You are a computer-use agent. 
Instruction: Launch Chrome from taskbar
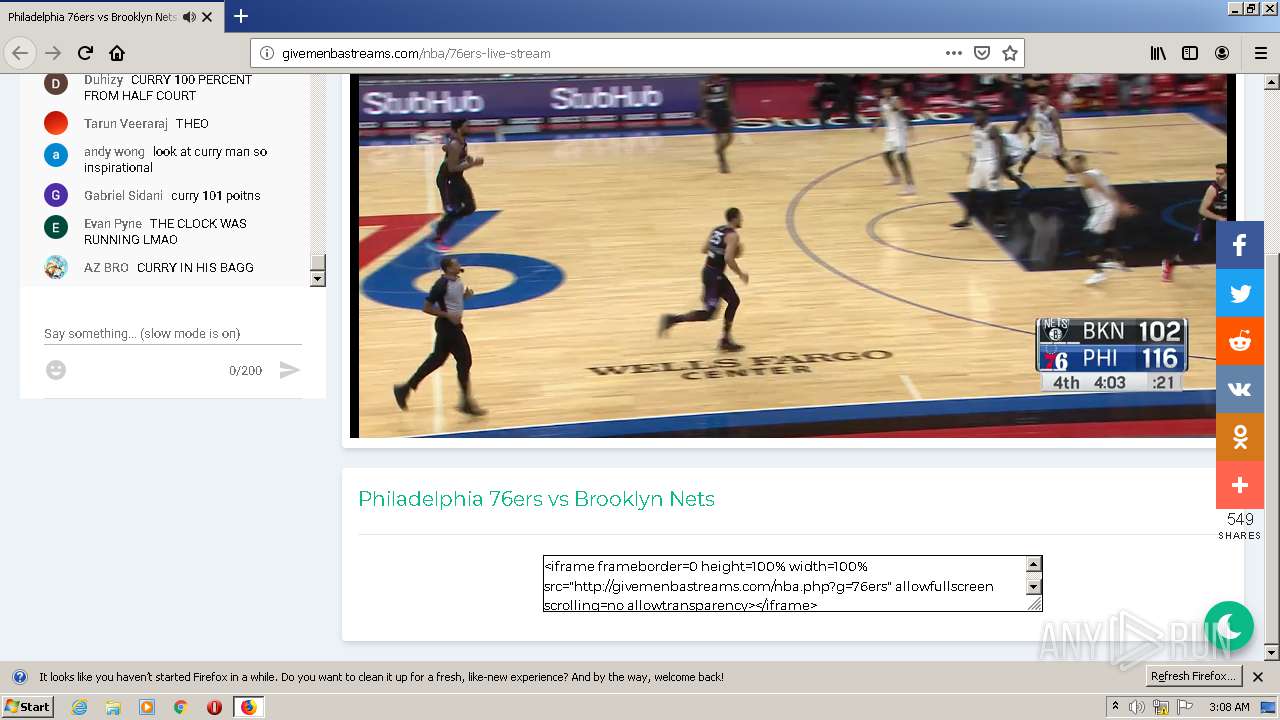[x=180, y=707]
